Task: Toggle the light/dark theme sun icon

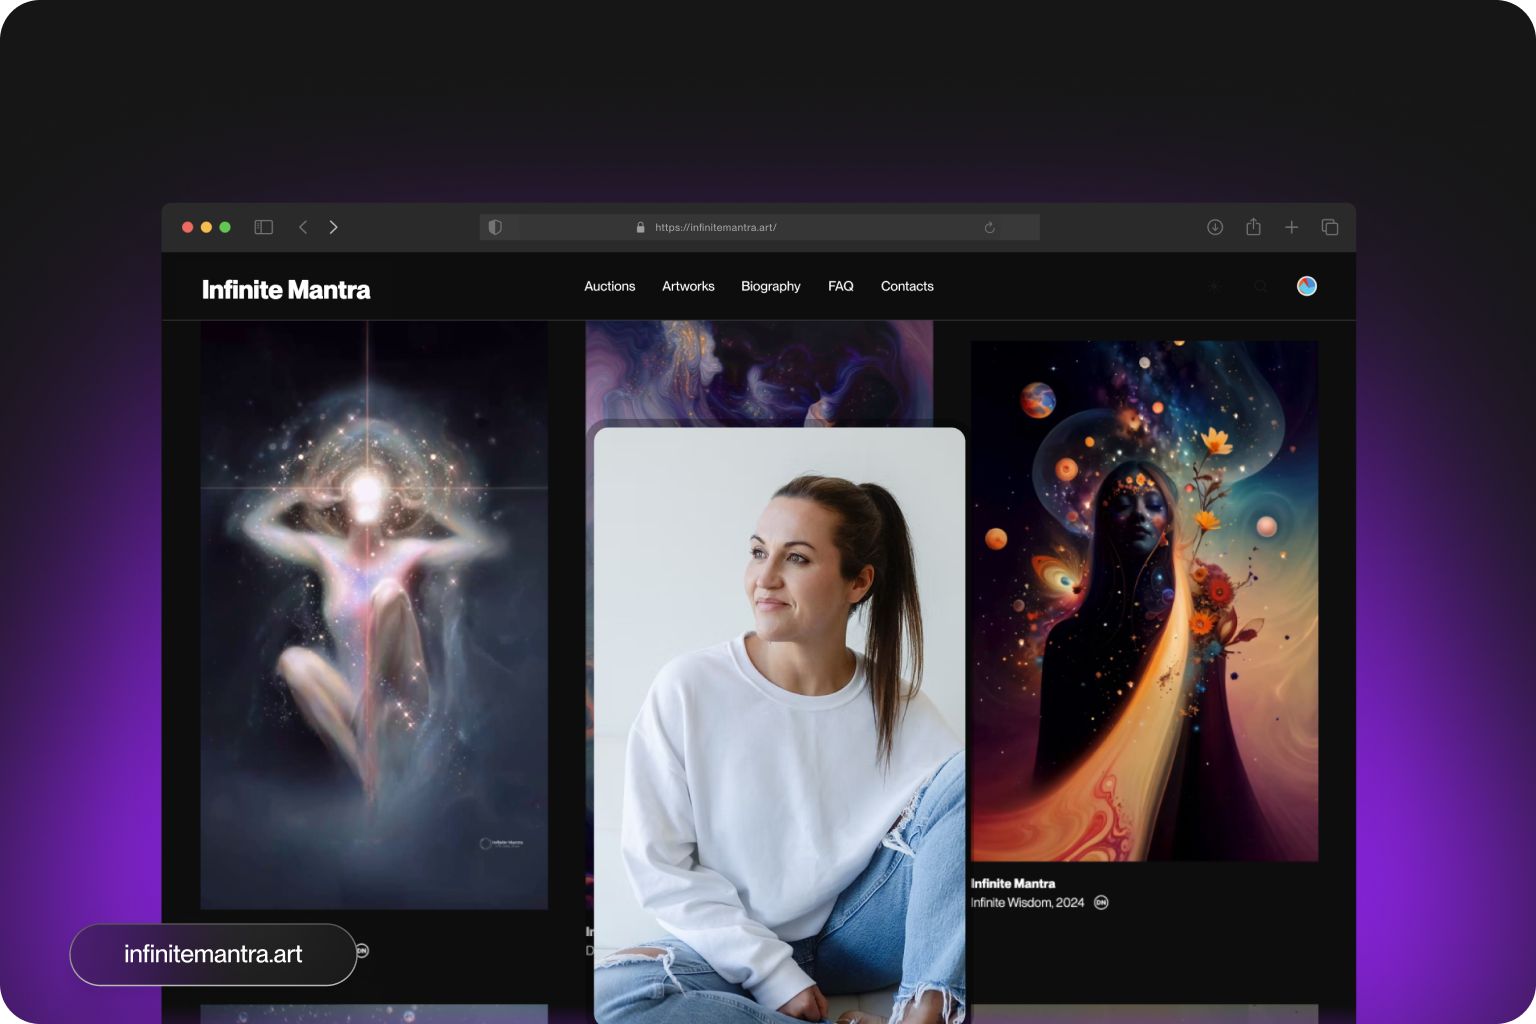Action: [1214, 286]
